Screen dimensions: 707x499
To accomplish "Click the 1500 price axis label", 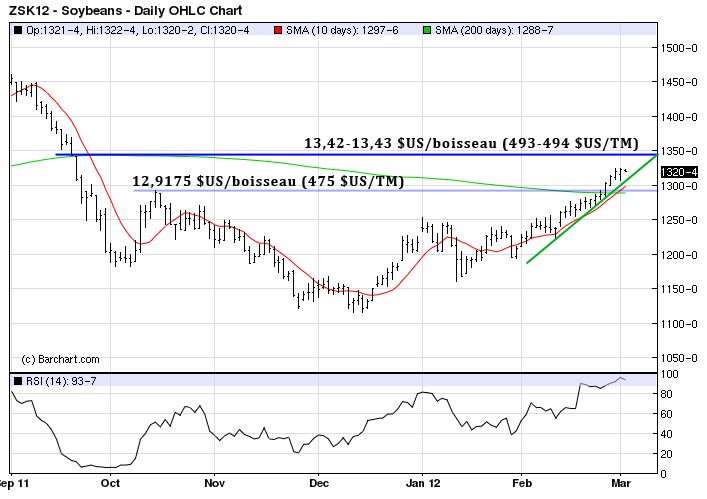I will 677,48.
